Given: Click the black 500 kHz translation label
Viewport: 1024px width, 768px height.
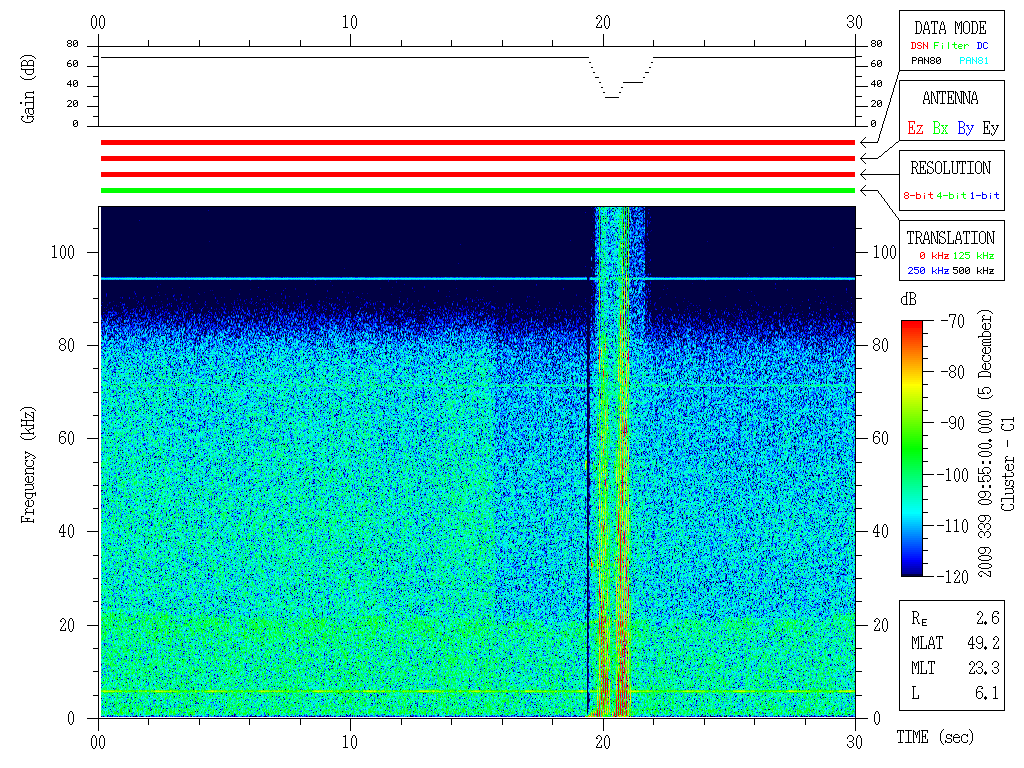Looking at the screenshot, I should 973,270.
